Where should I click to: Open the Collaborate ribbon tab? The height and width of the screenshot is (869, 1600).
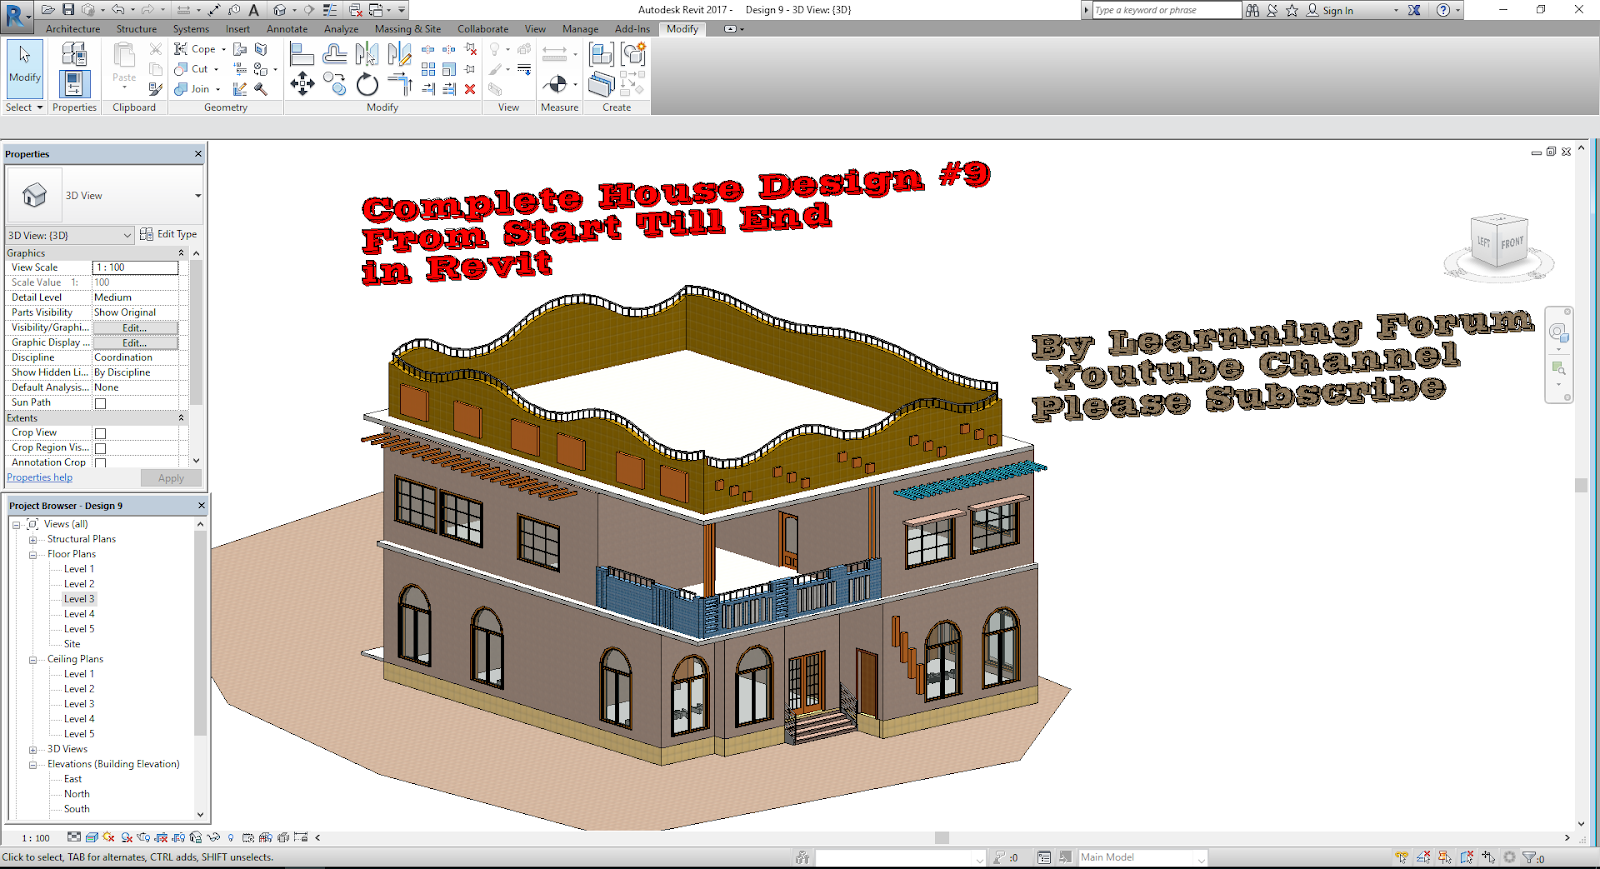(483, 29)
